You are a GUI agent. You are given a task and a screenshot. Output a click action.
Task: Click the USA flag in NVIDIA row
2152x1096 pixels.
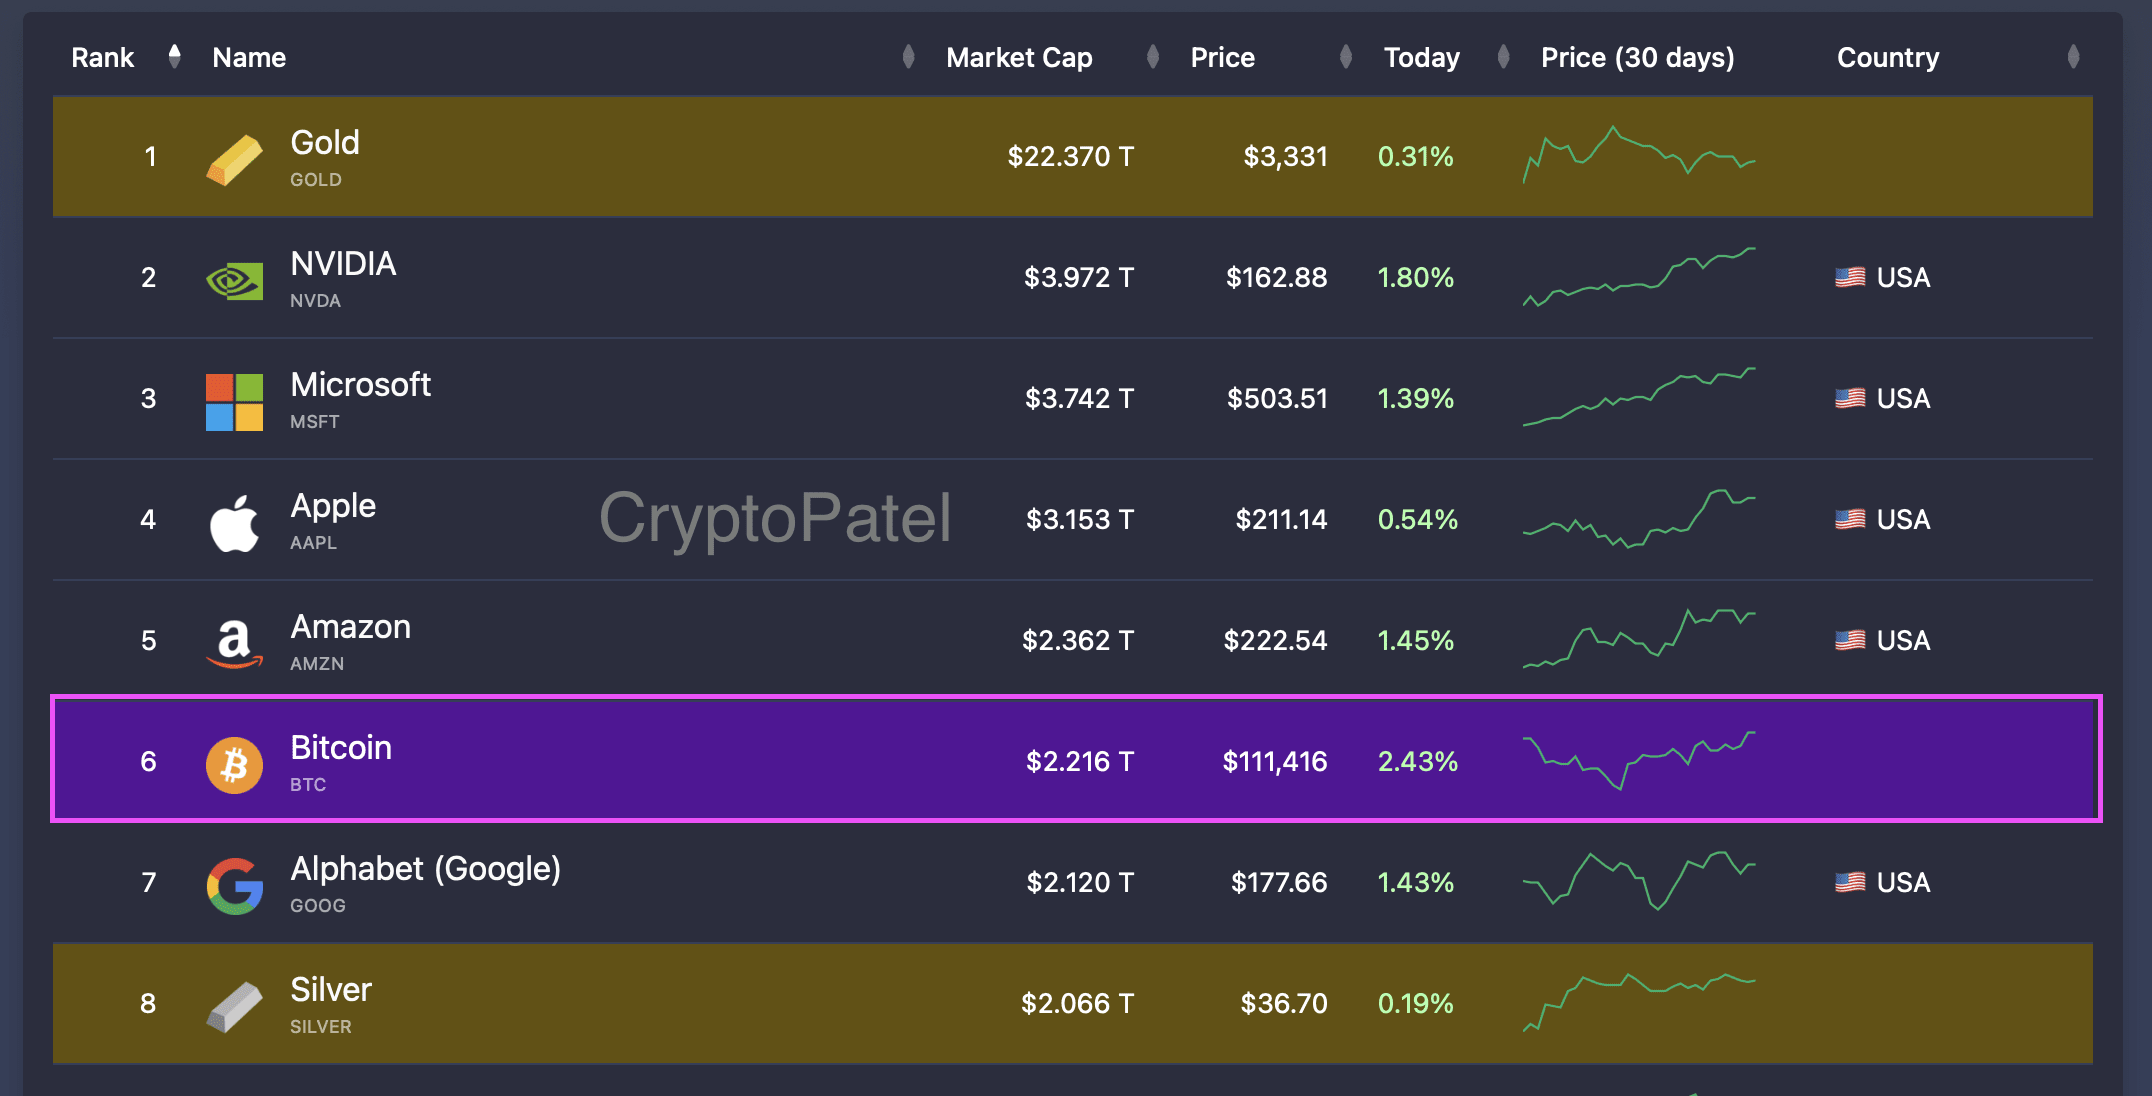tap(1850, 277)
